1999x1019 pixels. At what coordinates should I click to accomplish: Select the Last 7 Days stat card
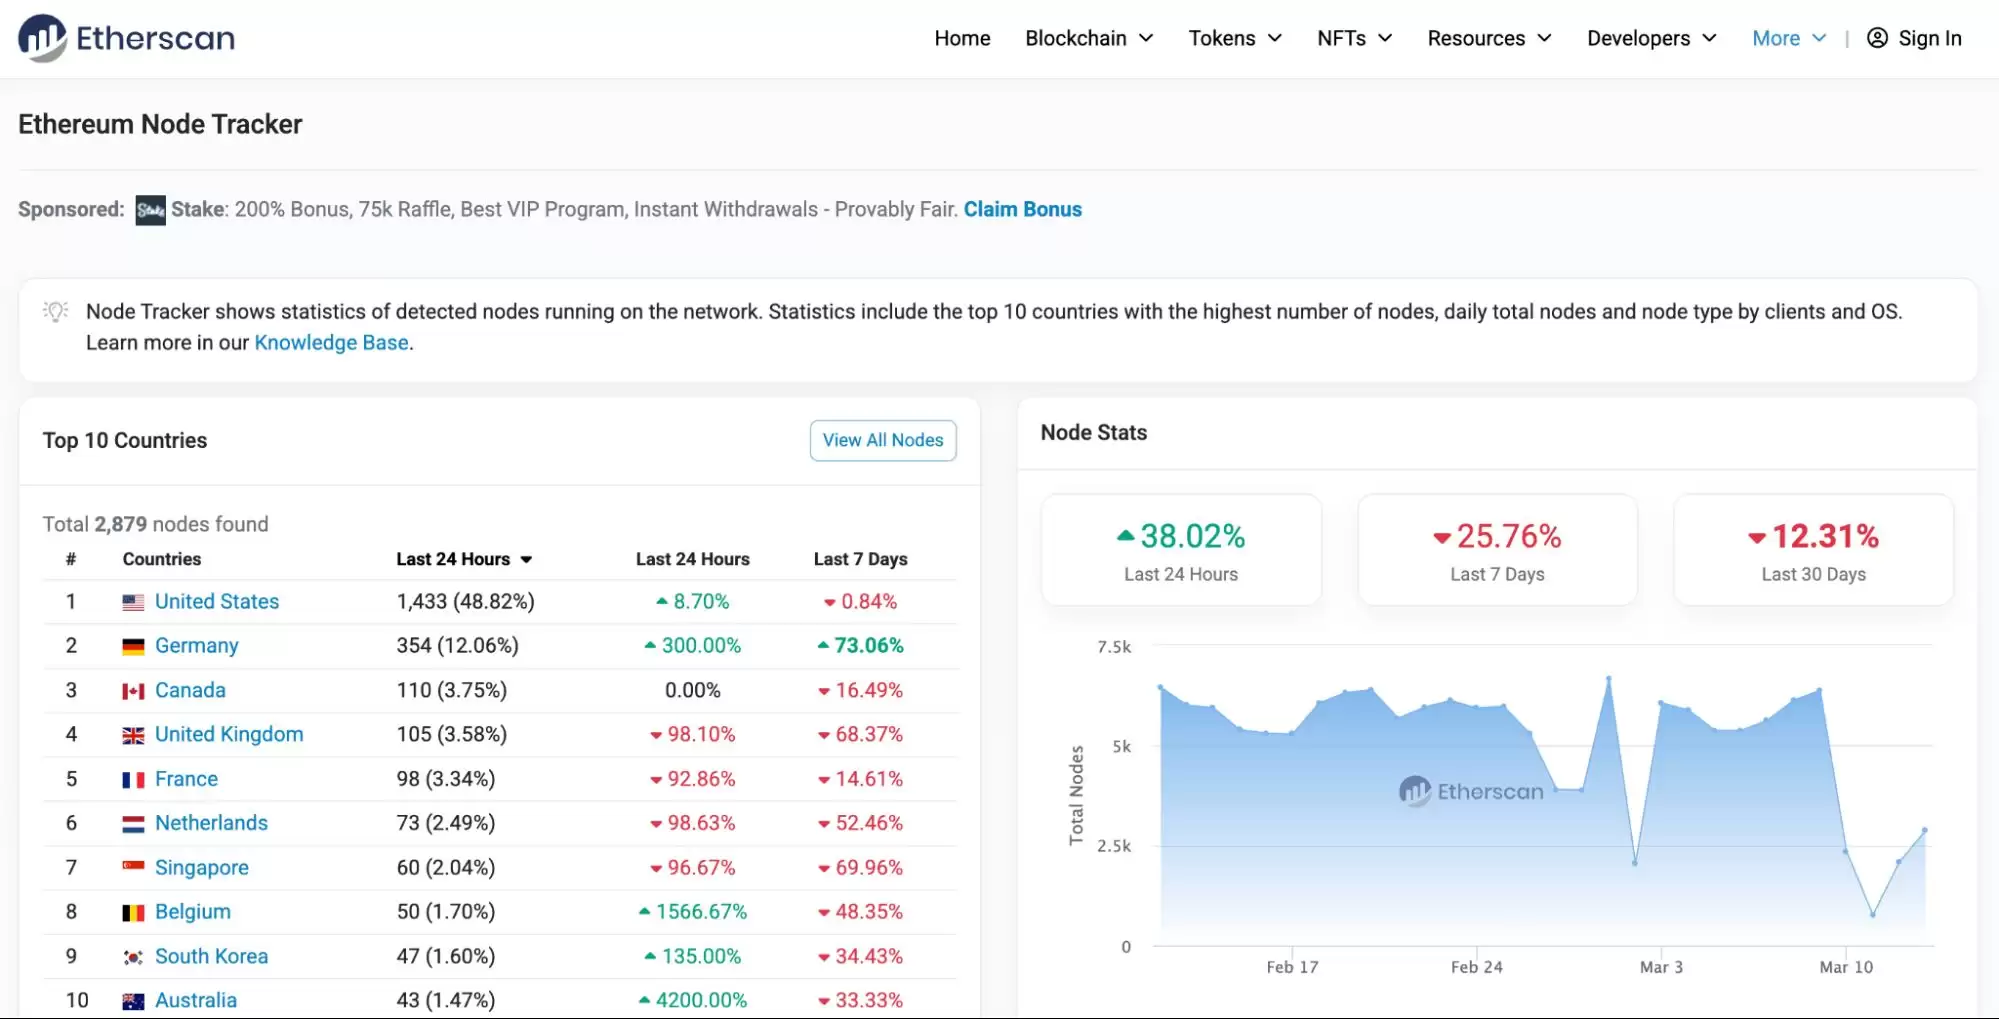1497,550
